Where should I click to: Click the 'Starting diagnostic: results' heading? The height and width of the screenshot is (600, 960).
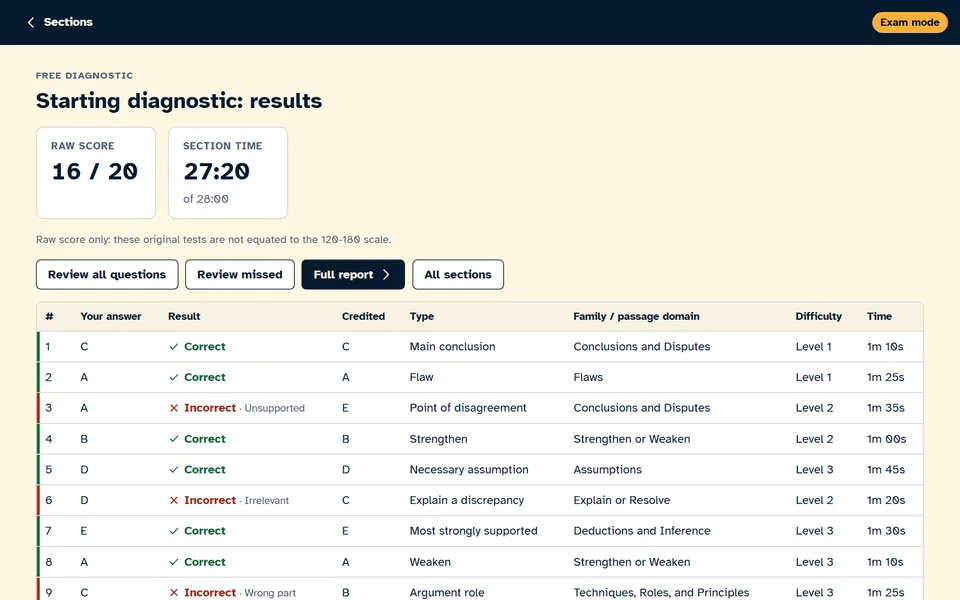[x=179, y=101]
